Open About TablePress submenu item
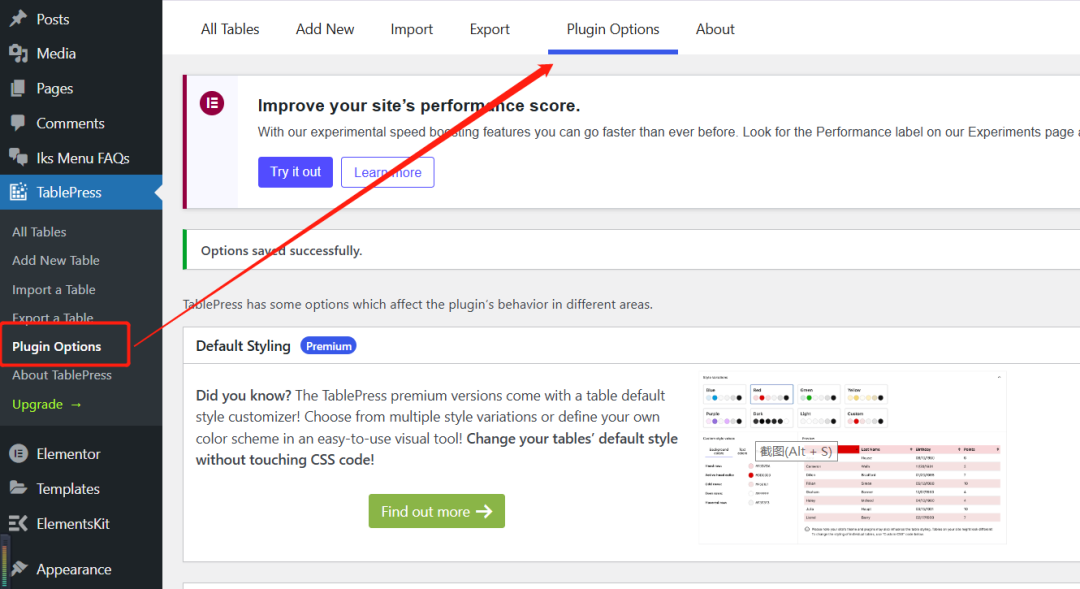The image size is (1080, 589). pos(62,375)
